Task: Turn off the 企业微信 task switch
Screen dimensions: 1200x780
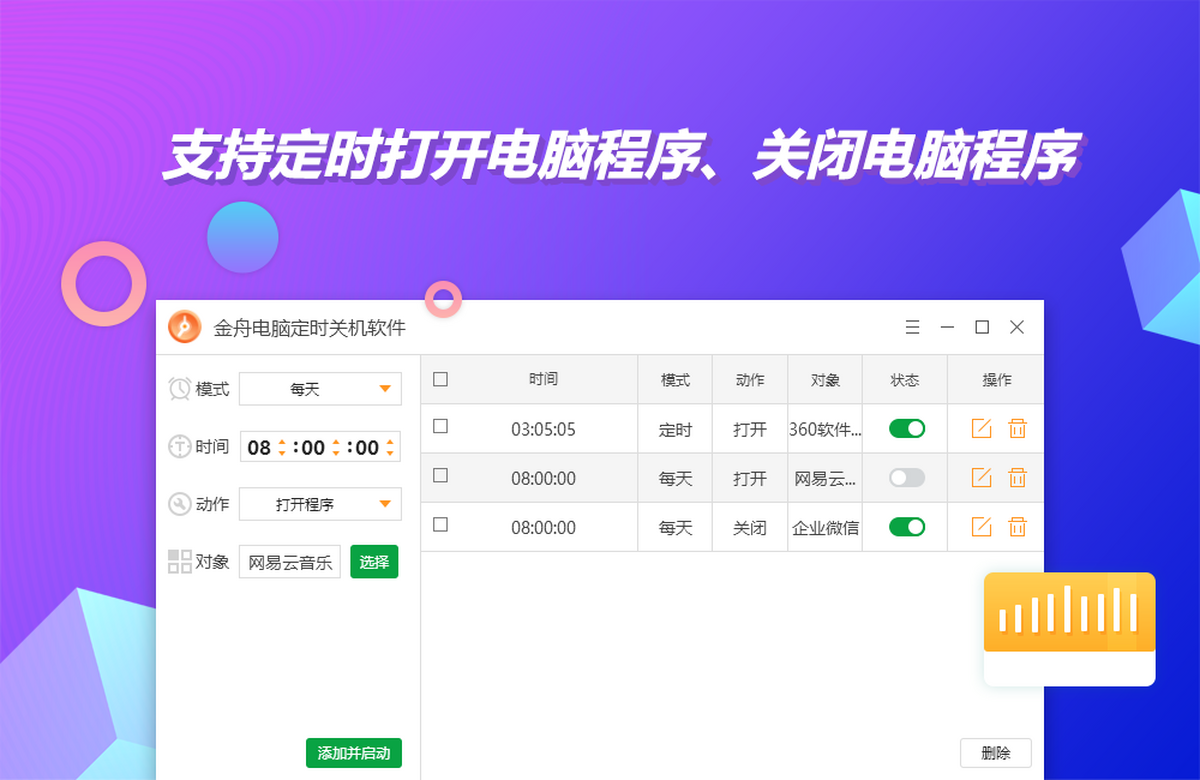Action: click(907, 527)
